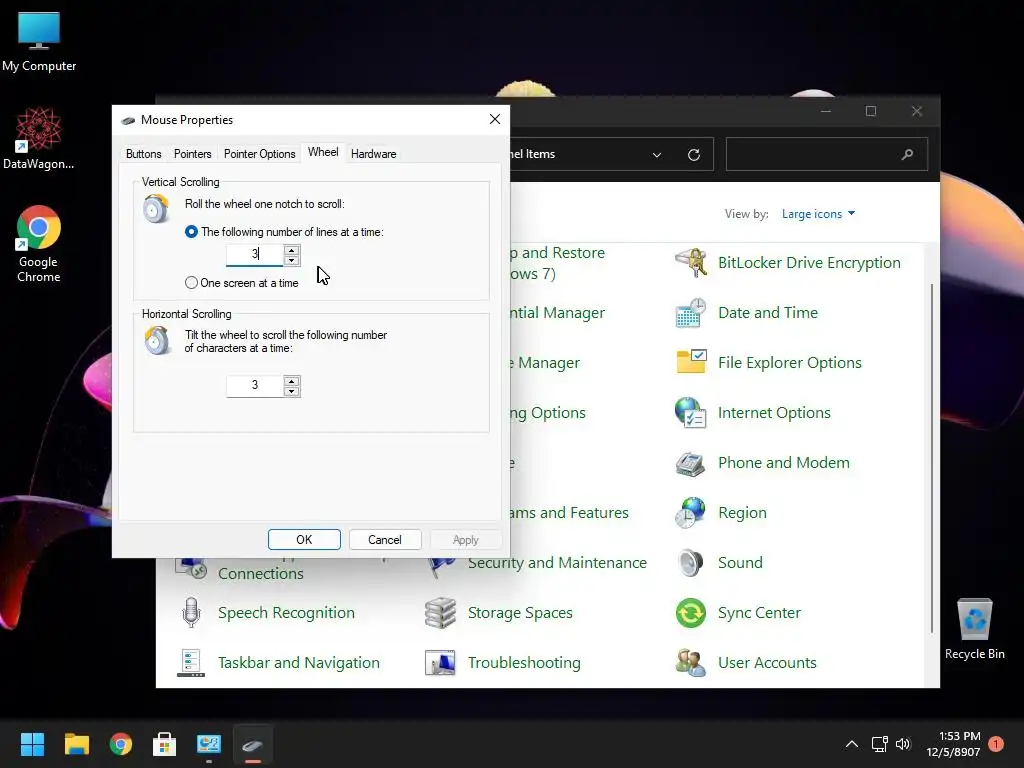The image size is (1024, 768).
Task: Open BitLocker Drive Encryption icon
Action: coord(691,263)
